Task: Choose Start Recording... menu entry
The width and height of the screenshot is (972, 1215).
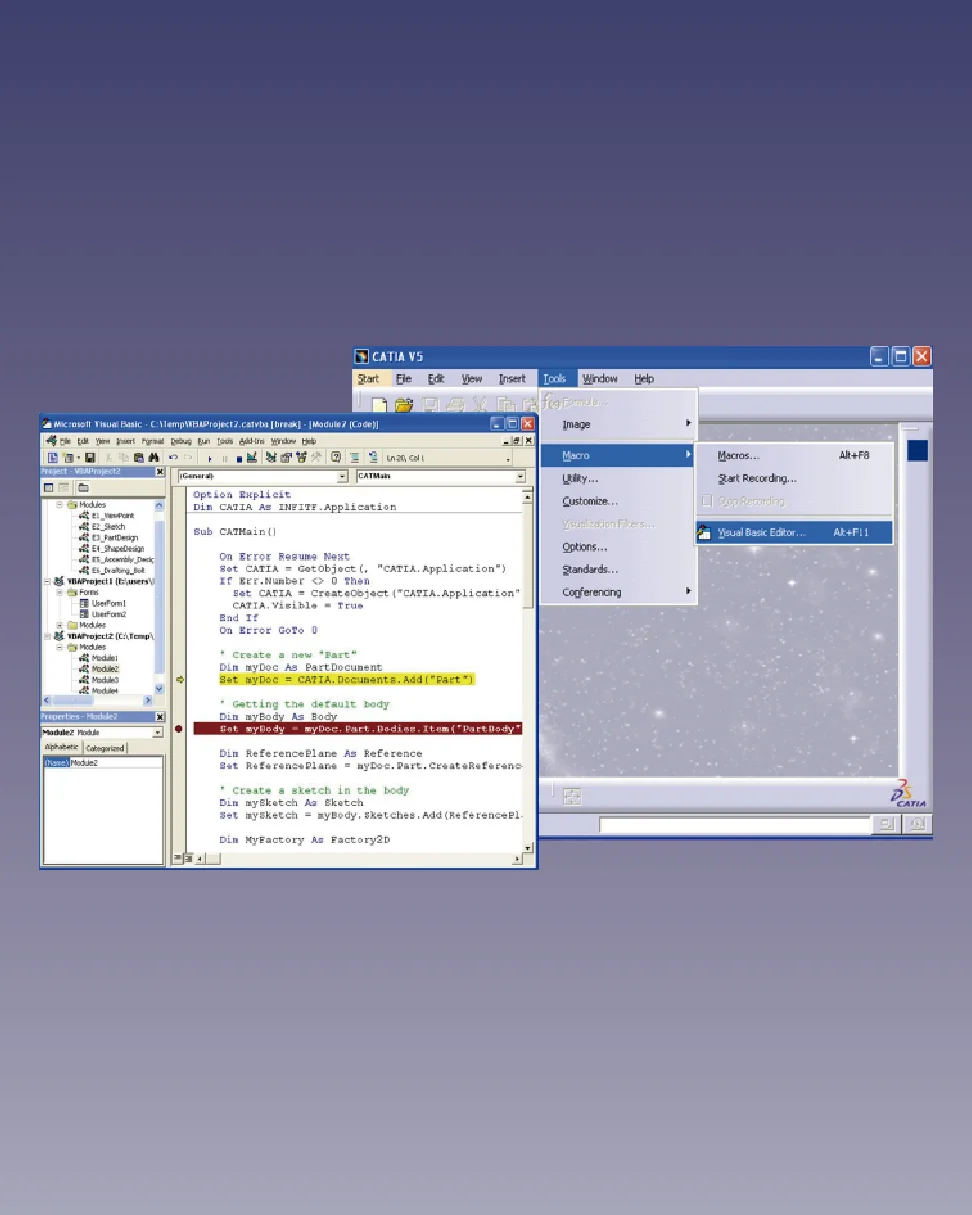Action: (x=757, y=479)
